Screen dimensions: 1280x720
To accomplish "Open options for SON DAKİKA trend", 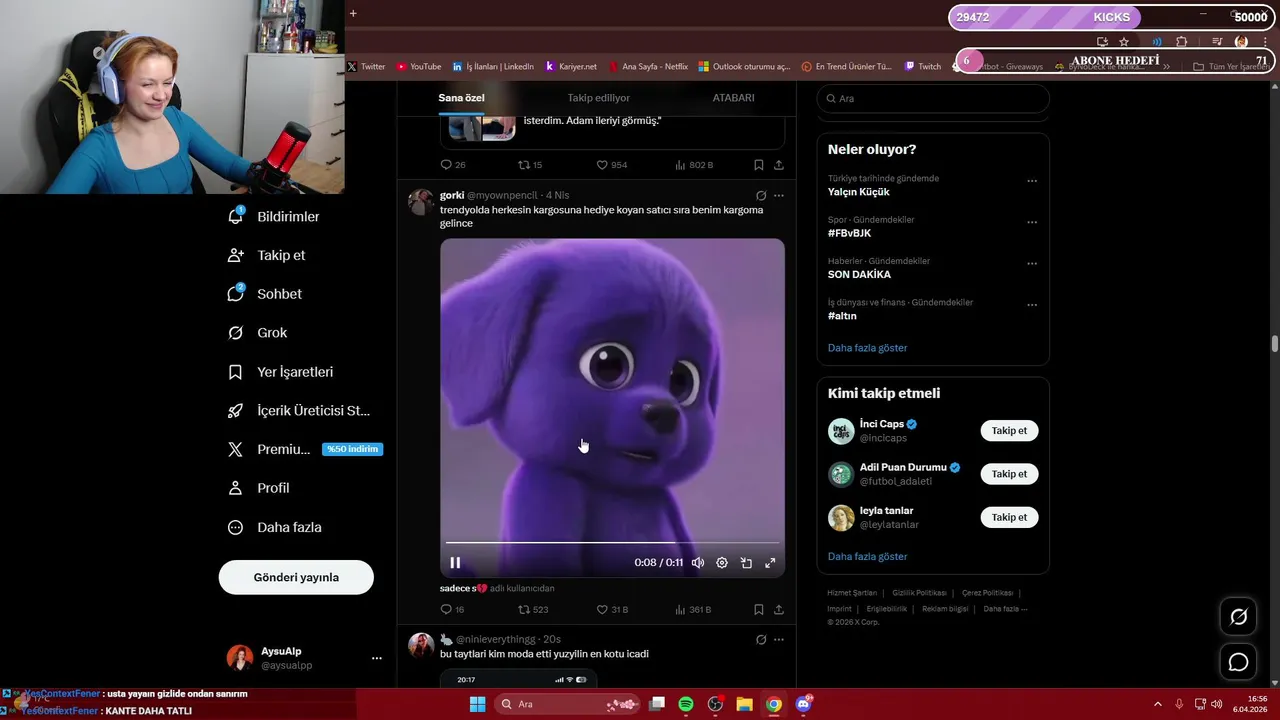I will pos(1032,264).
